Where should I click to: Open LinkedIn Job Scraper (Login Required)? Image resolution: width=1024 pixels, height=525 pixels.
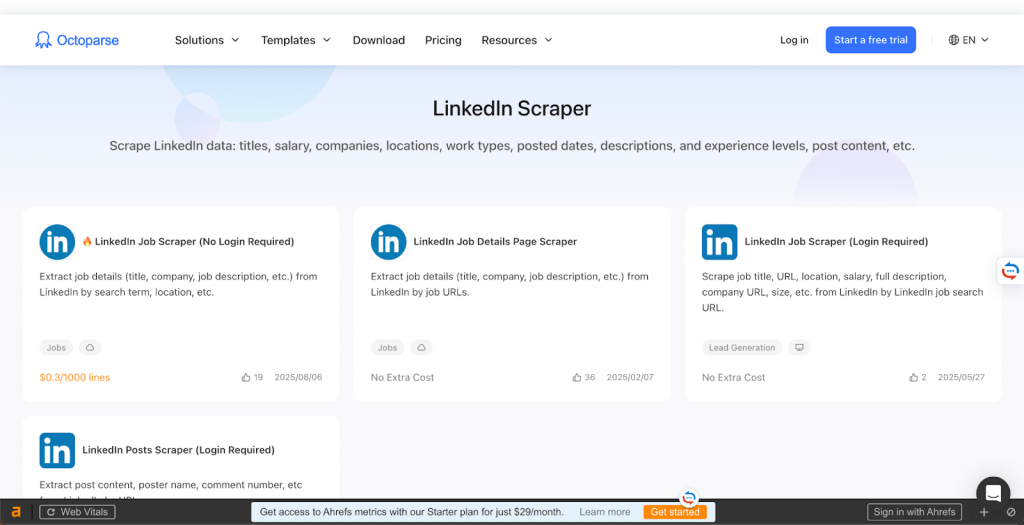[x=836, y=242]
